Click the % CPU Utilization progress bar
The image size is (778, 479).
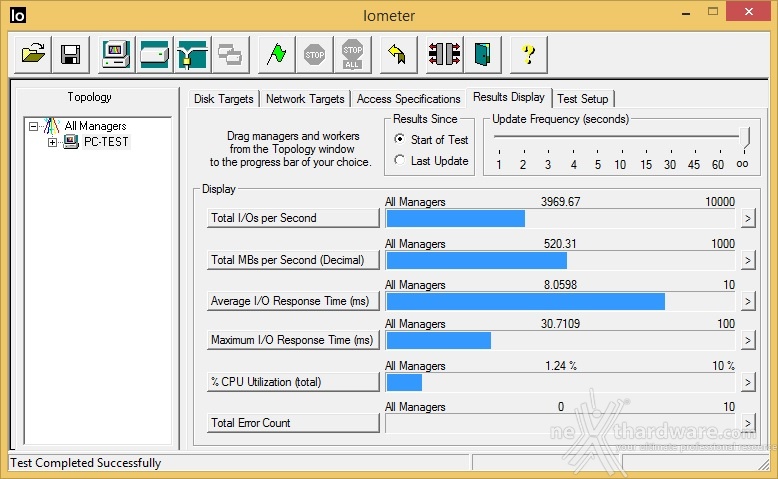[x=560, y=382]
